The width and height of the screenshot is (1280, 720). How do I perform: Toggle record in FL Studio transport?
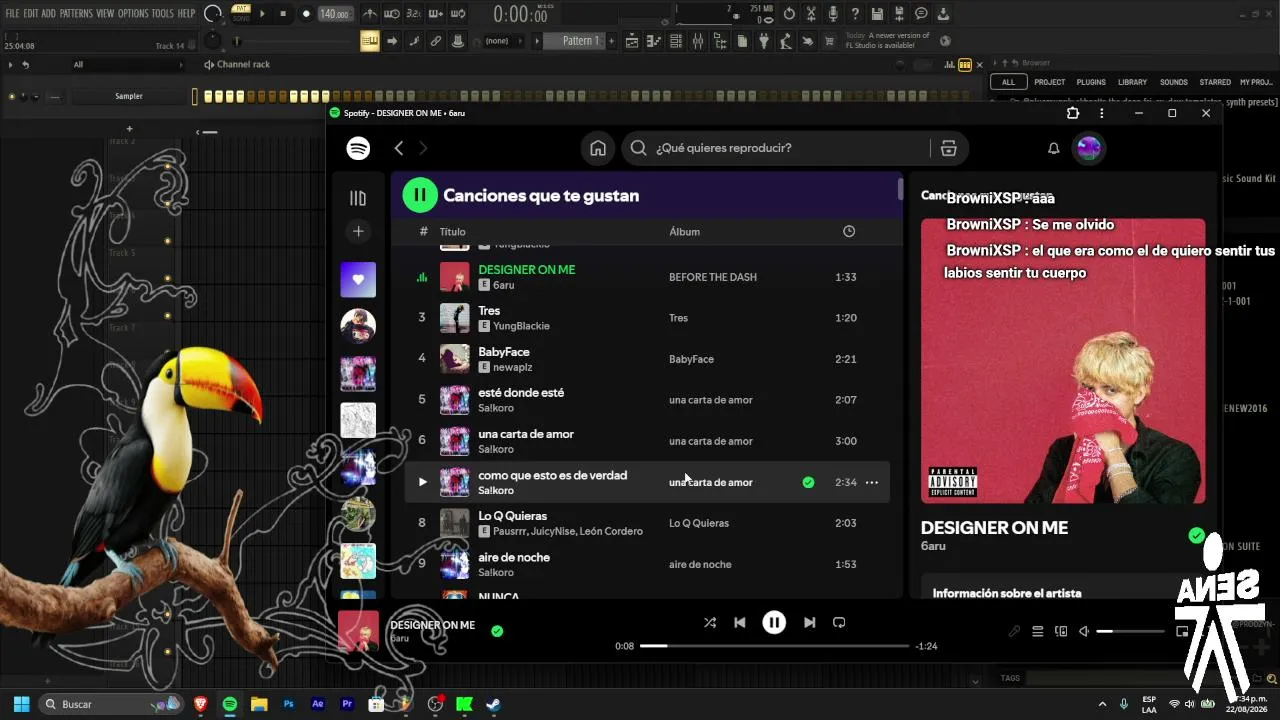[306, 14]
